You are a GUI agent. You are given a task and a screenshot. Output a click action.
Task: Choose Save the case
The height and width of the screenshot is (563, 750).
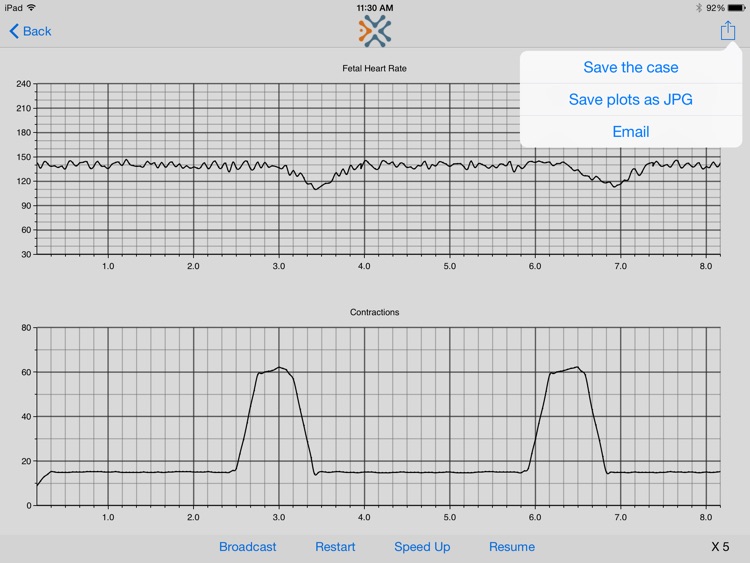630,67
